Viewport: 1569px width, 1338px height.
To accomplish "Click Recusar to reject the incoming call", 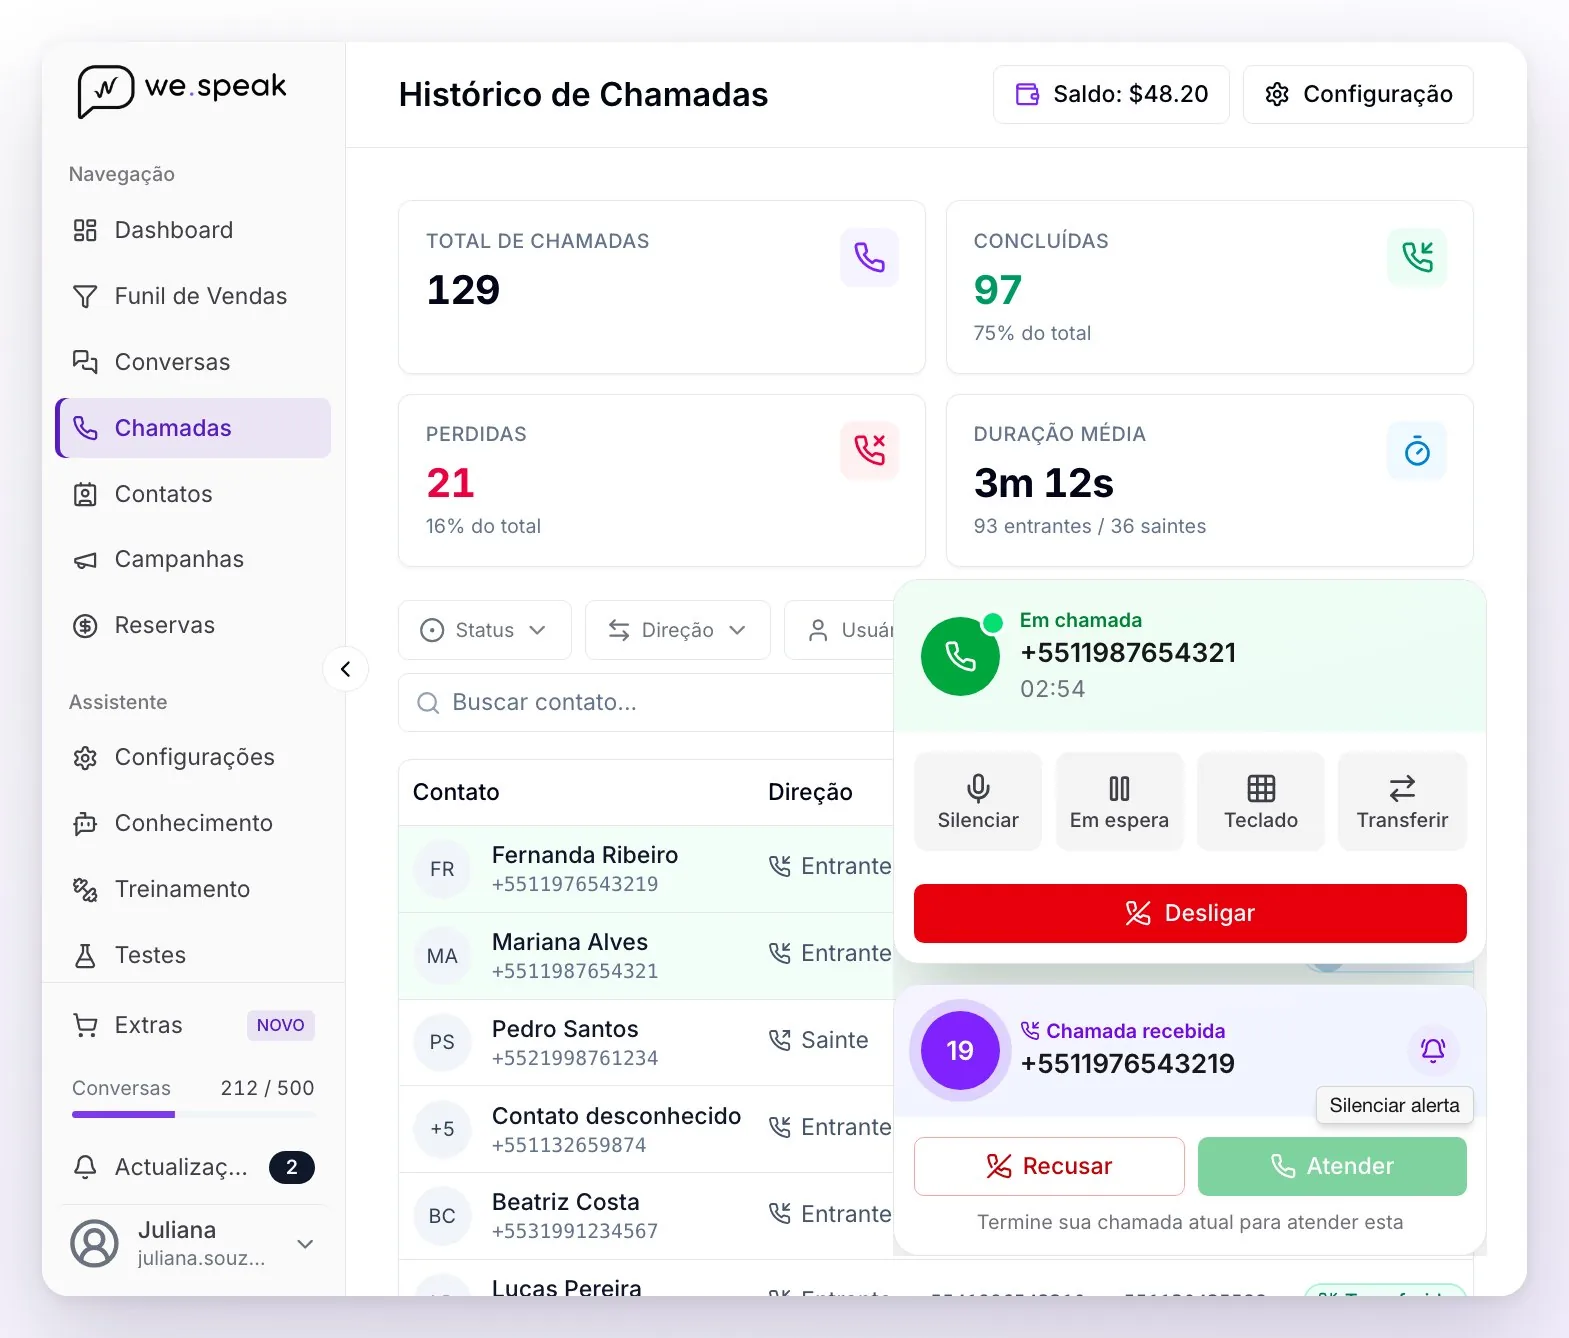I will click(x=1049, y=1166).
